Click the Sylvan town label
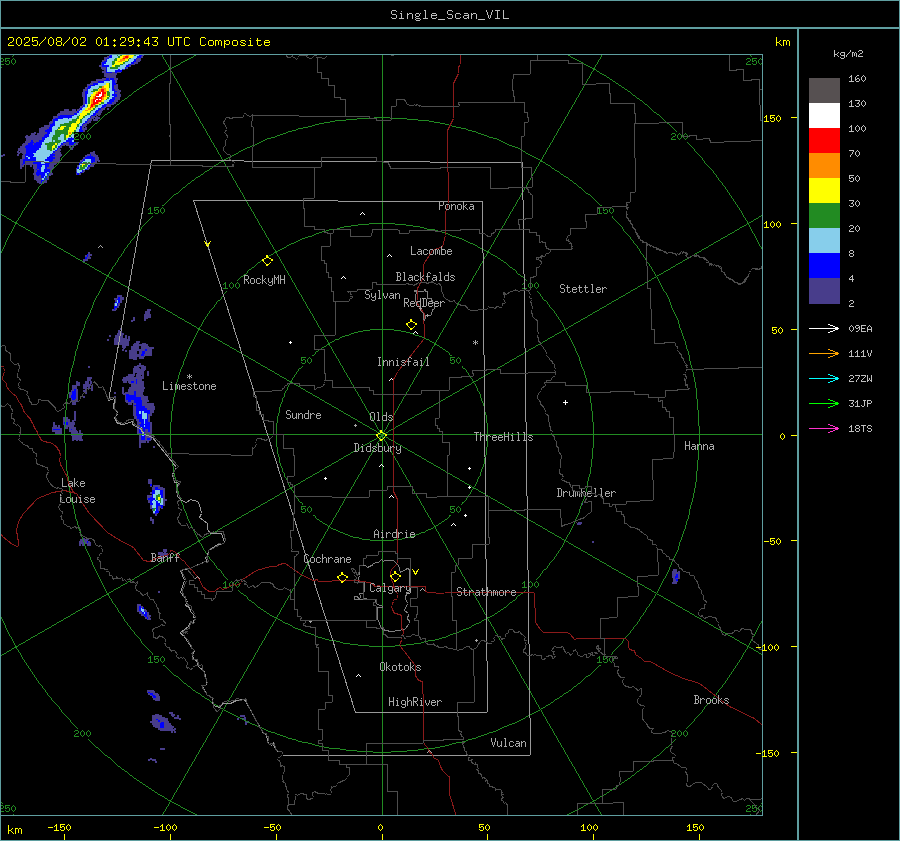The height and width of the screenshot is (841, 900). tap(382, 295)
